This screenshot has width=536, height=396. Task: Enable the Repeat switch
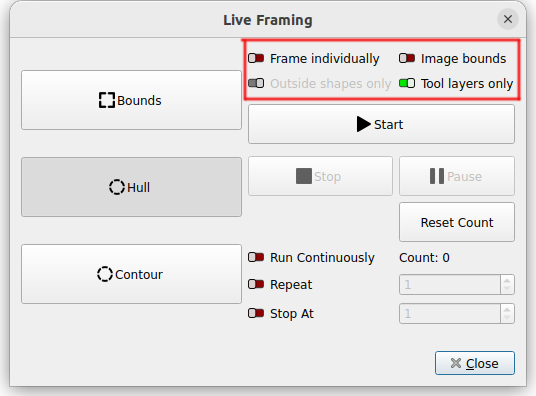point(256,284)
